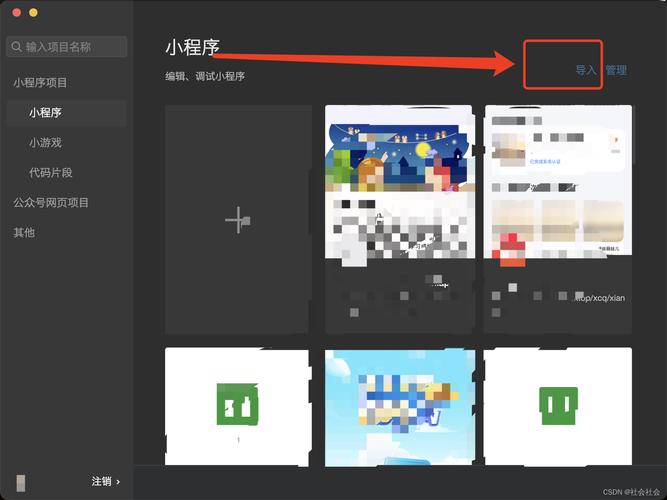
Task: Focus the project name search field
Action: coord(67,46)
